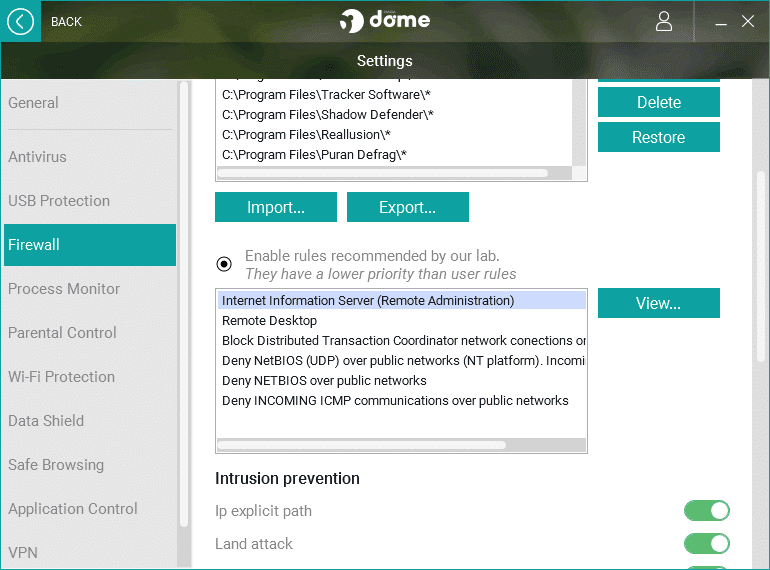Select Block Distributed Transaction Coordinator rule
770x570 pixels.
[402, 341]
